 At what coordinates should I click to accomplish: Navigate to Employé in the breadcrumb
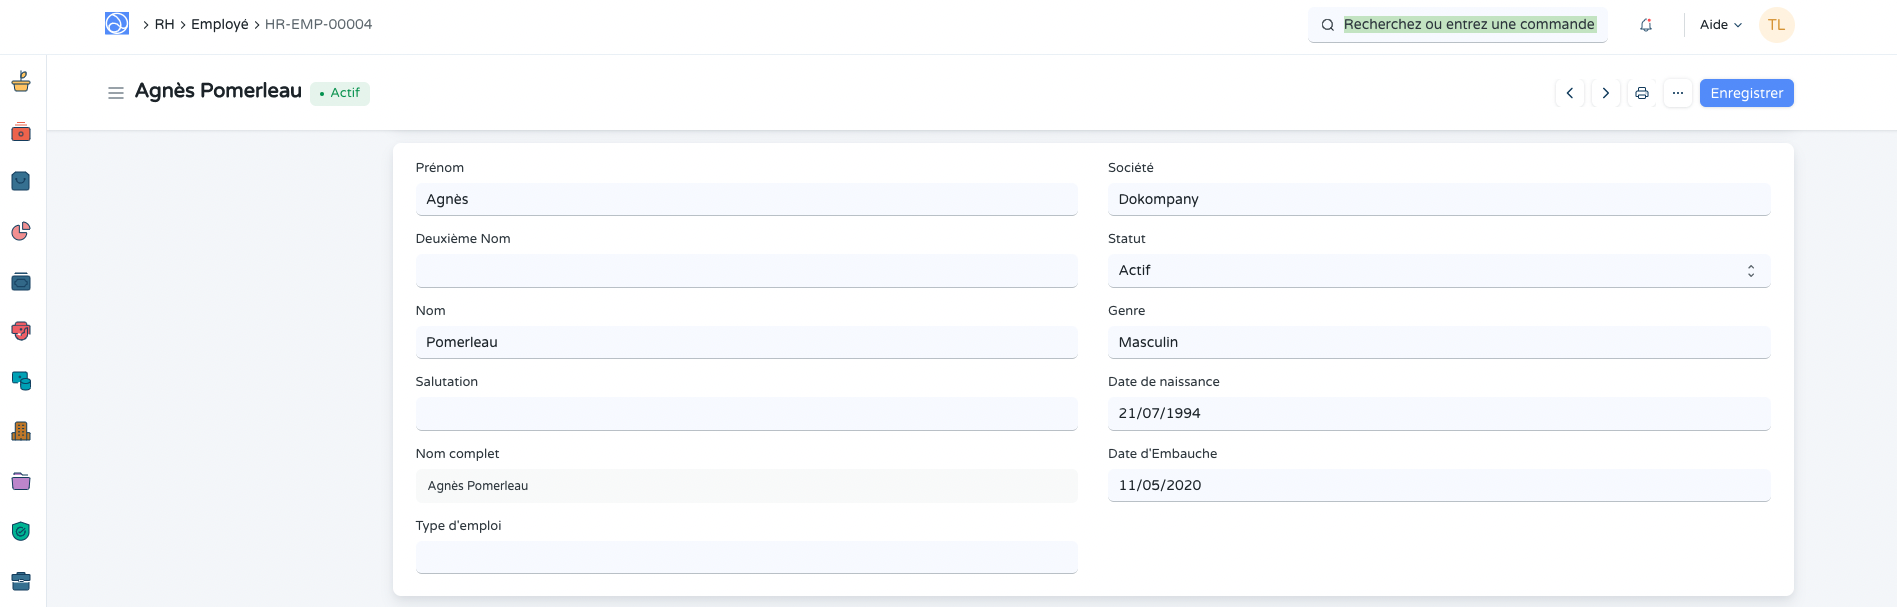pyautogui.click(x=220, y=24)
